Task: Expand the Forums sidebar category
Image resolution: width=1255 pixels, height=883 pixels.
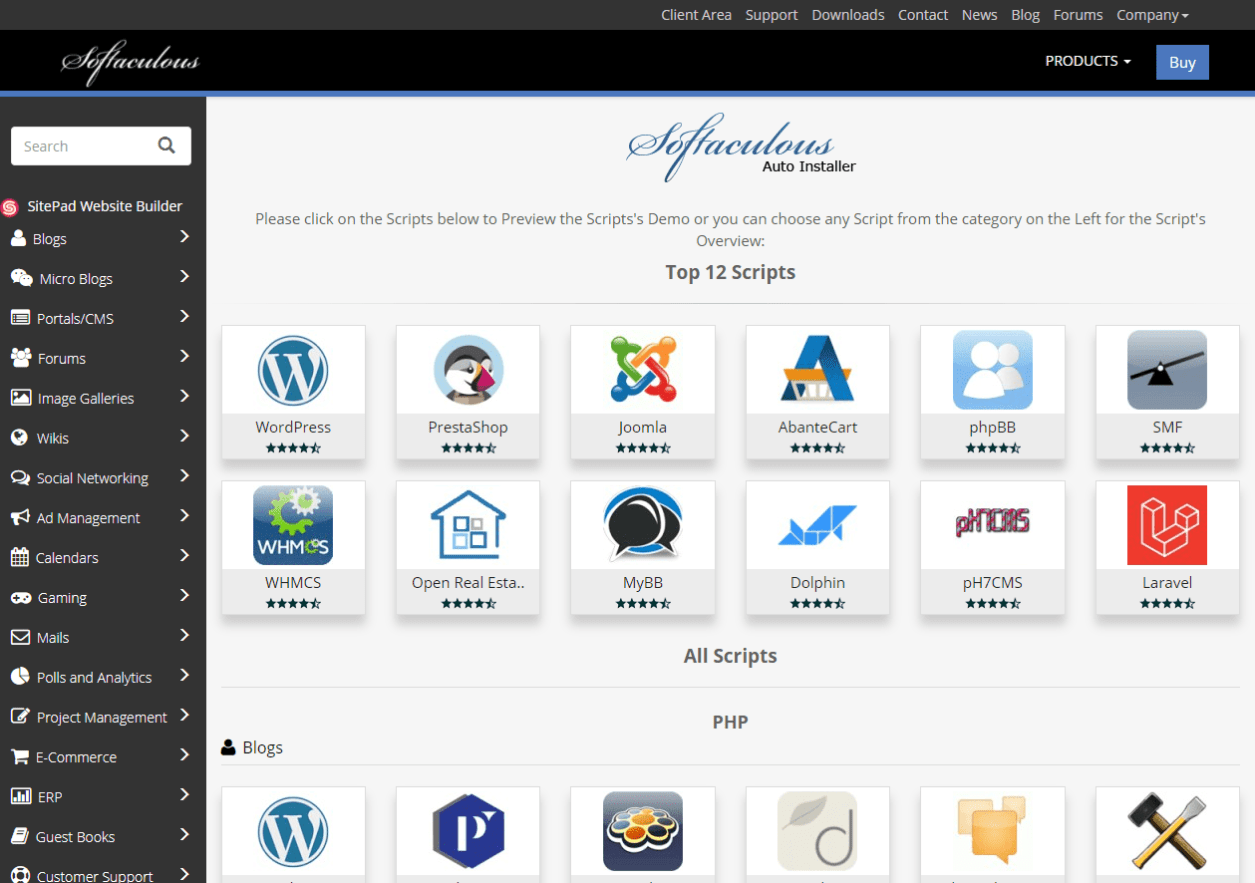Action: pos(184,357)
